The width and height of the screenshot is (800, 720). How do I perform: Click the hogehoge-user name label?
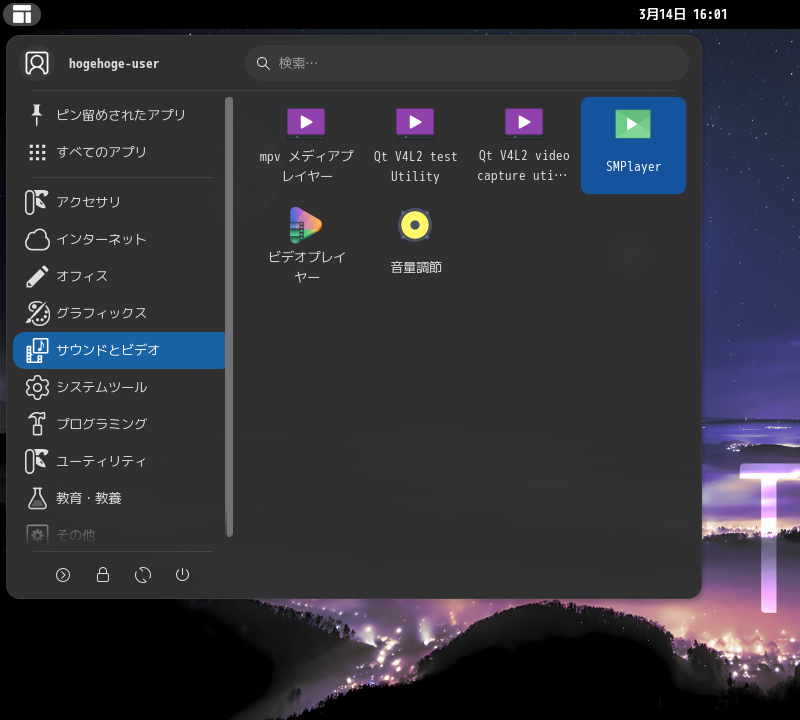114,63
